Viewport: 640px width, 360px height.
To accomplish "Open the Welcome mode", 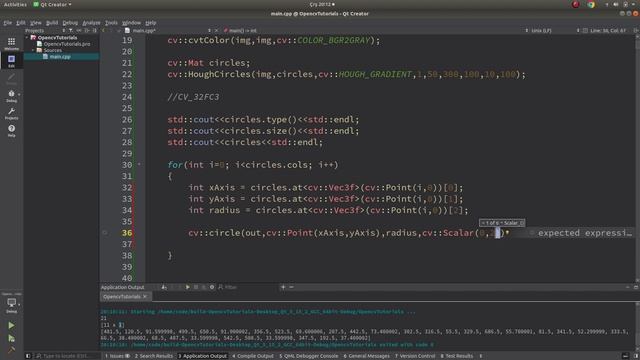I will click(11, 43).
